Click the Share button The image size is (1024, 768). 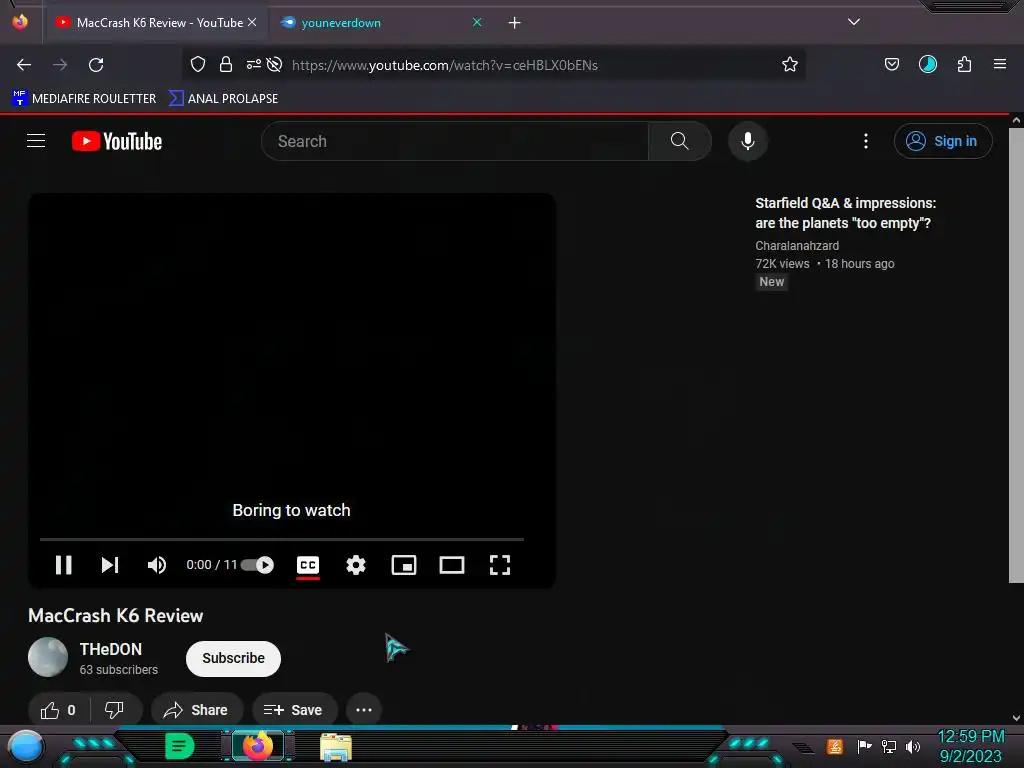[197, 710]
